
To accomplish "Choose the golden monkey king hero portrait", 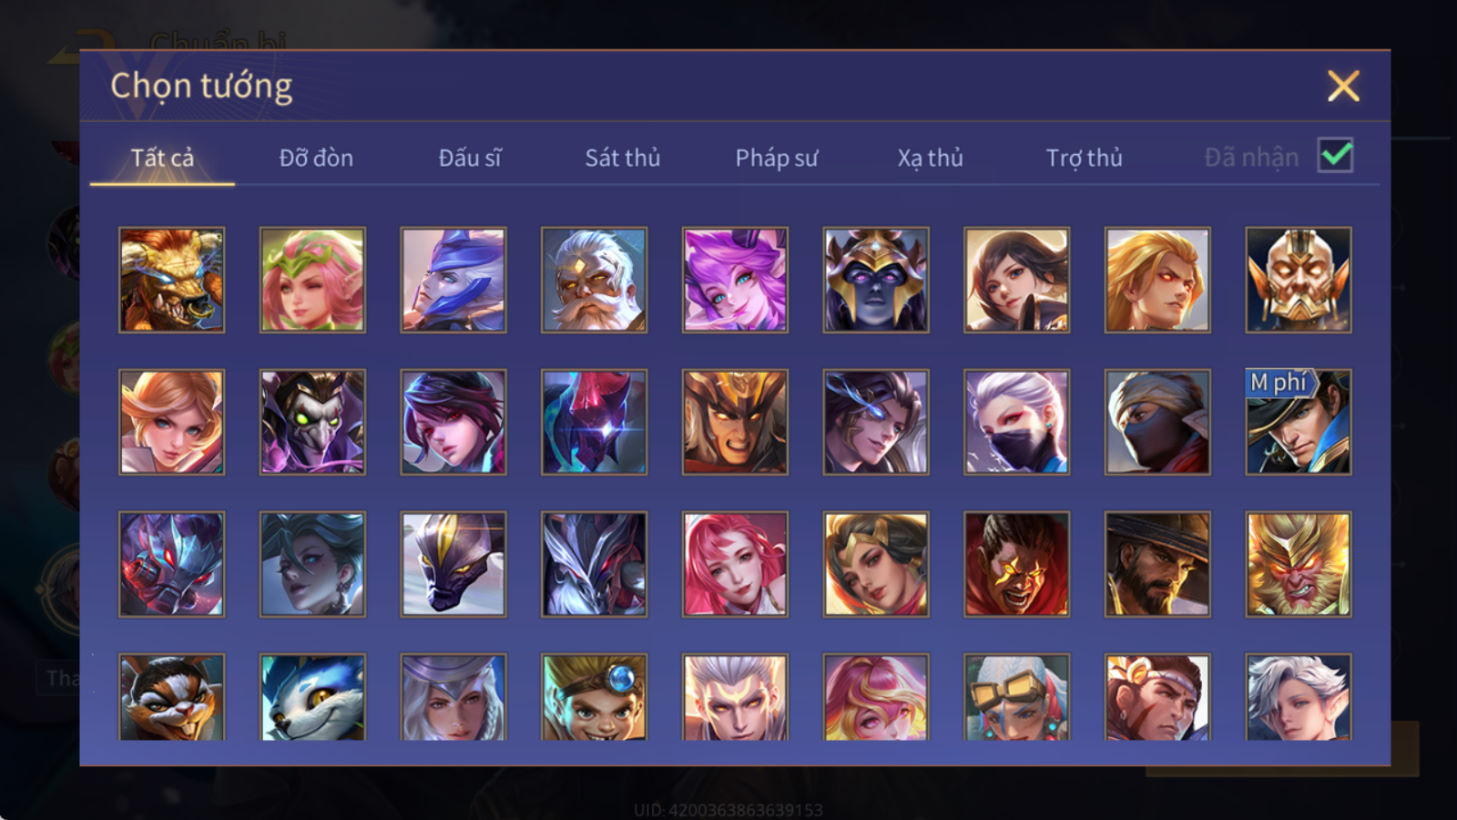I will click(1298, 564).
